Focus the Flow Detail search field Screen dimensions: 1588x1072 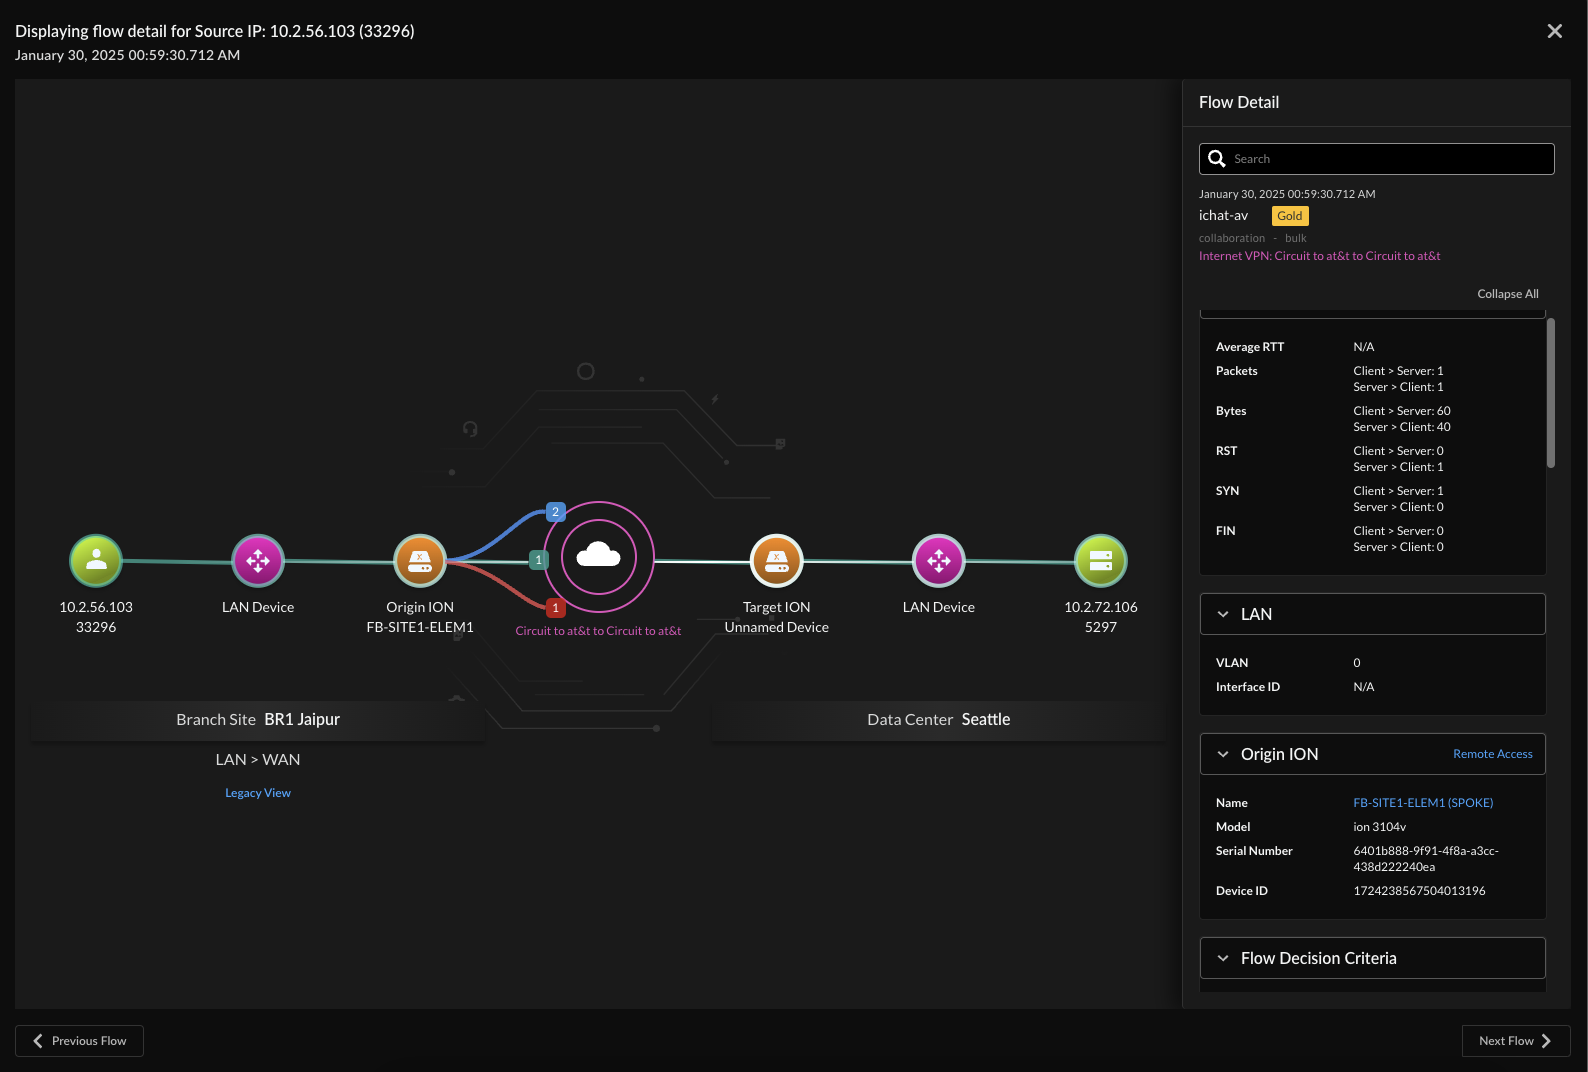(x=1377, y=159)
